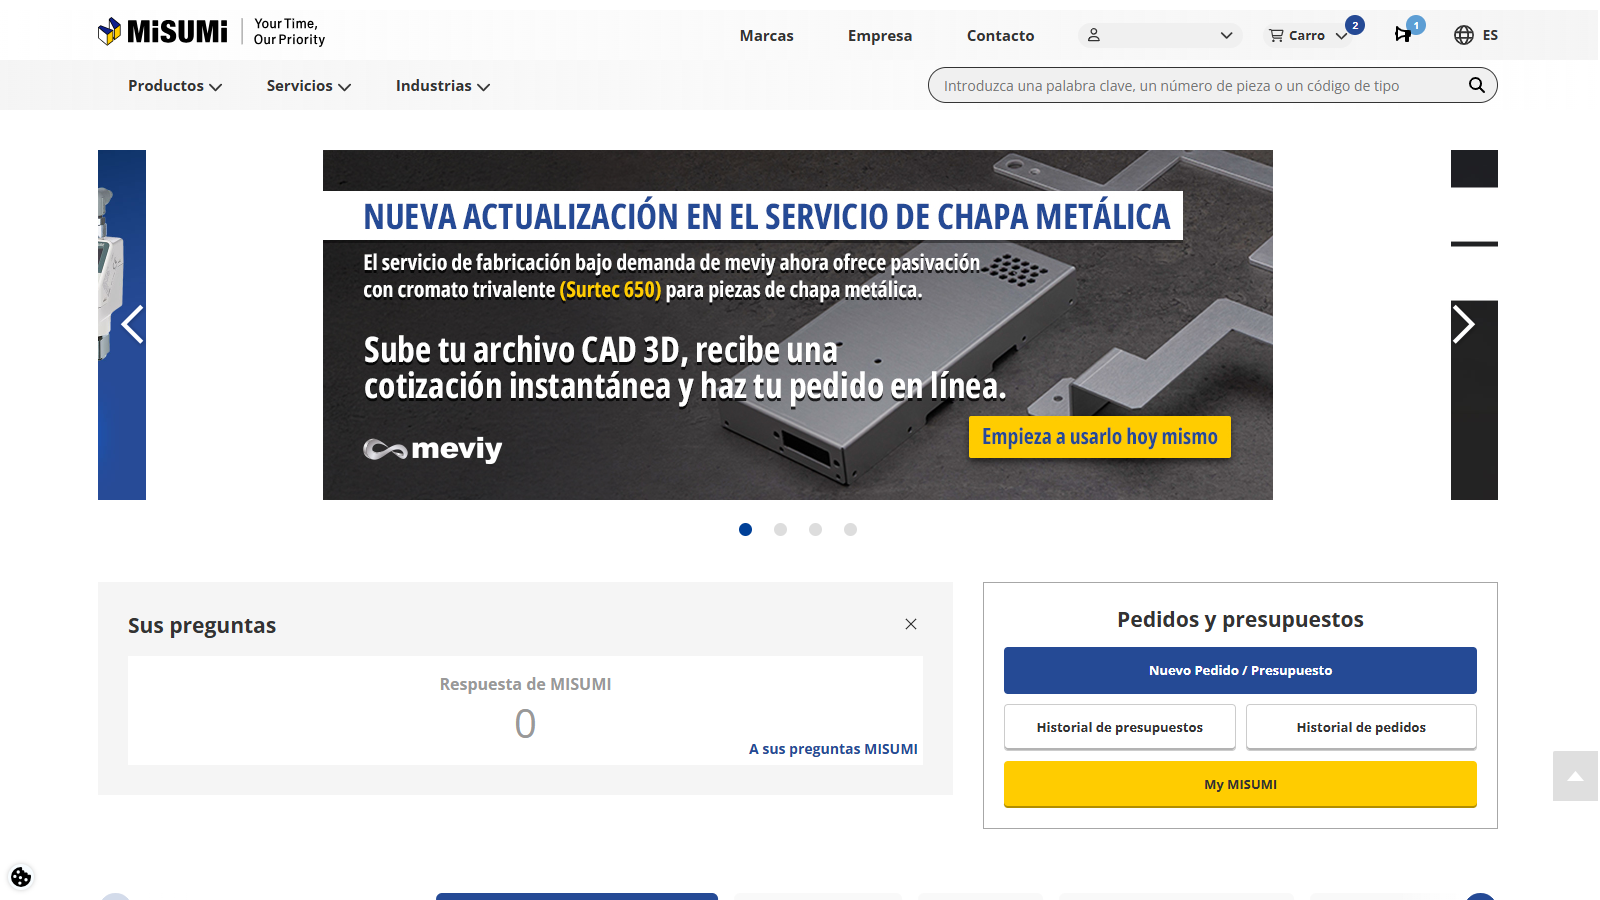The image size is (1600, 900).
Task: Expand the Servicios dropdown
Action: (308, 86)
